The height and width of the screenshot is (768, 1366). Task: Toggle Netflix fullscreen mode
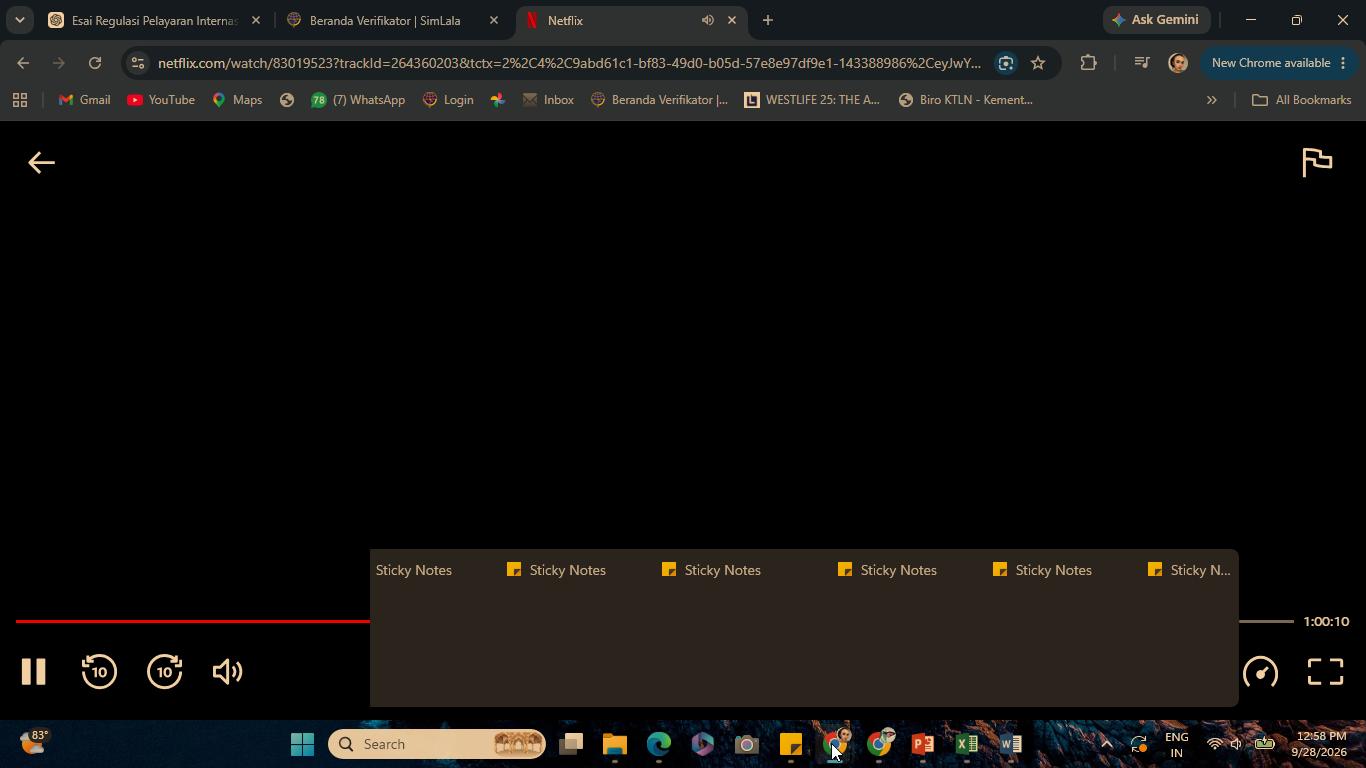click(x=1326, y=672)
